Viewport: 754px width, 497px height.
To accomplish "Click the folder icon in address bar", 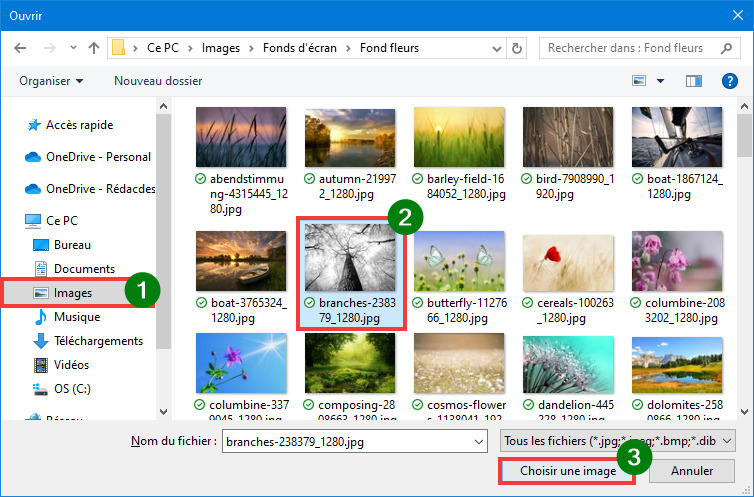I will coord(118,48).
